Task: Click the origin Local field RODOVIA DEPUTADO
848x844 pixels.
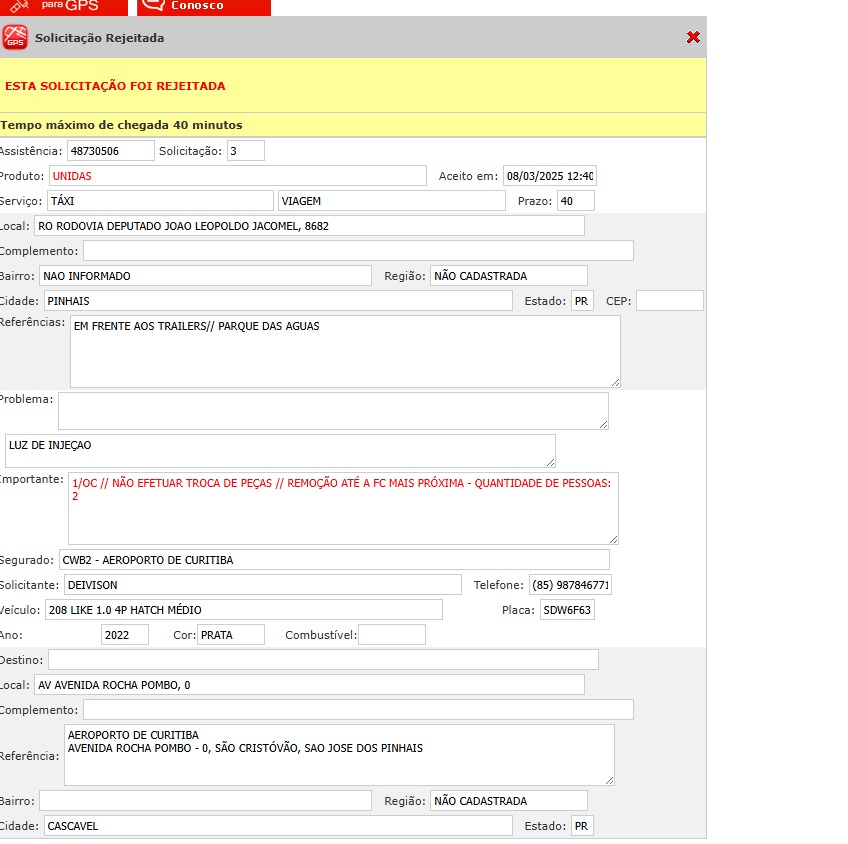Action: [309, 225]
